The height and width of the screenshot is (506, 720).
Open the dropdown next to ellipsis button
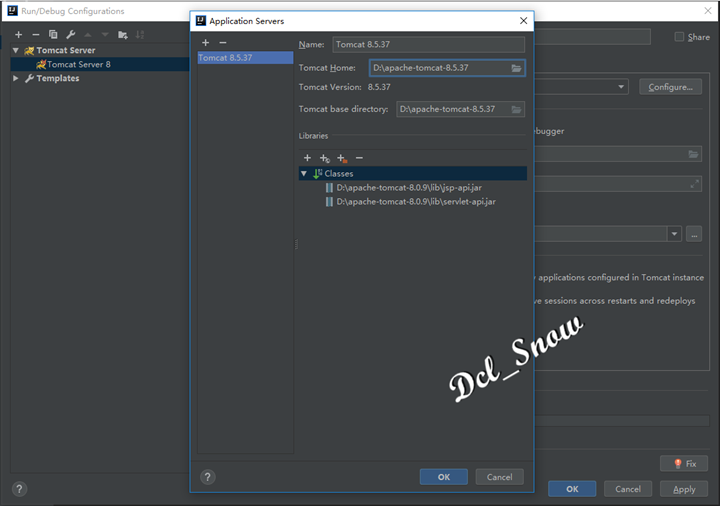[x=674, y=234]
